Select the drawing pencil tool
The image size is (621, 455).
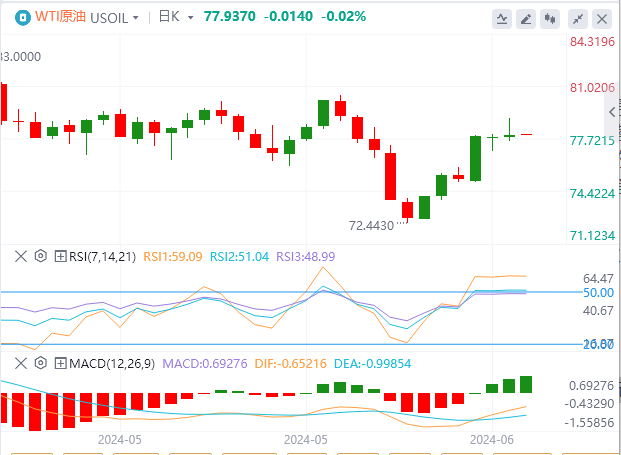[x=526, y=19]
